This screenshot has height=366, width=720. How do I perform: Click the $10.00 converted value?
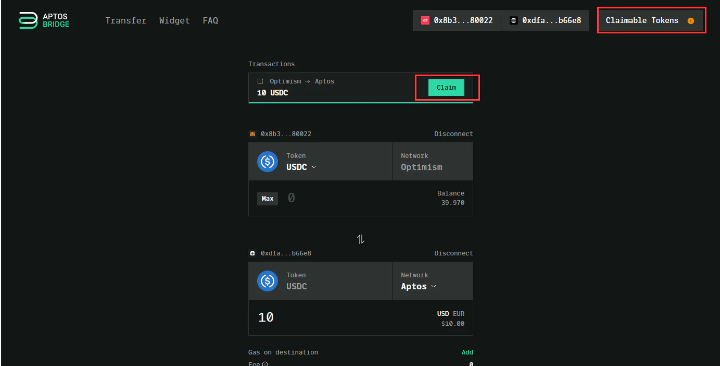[x=453, y=324]
